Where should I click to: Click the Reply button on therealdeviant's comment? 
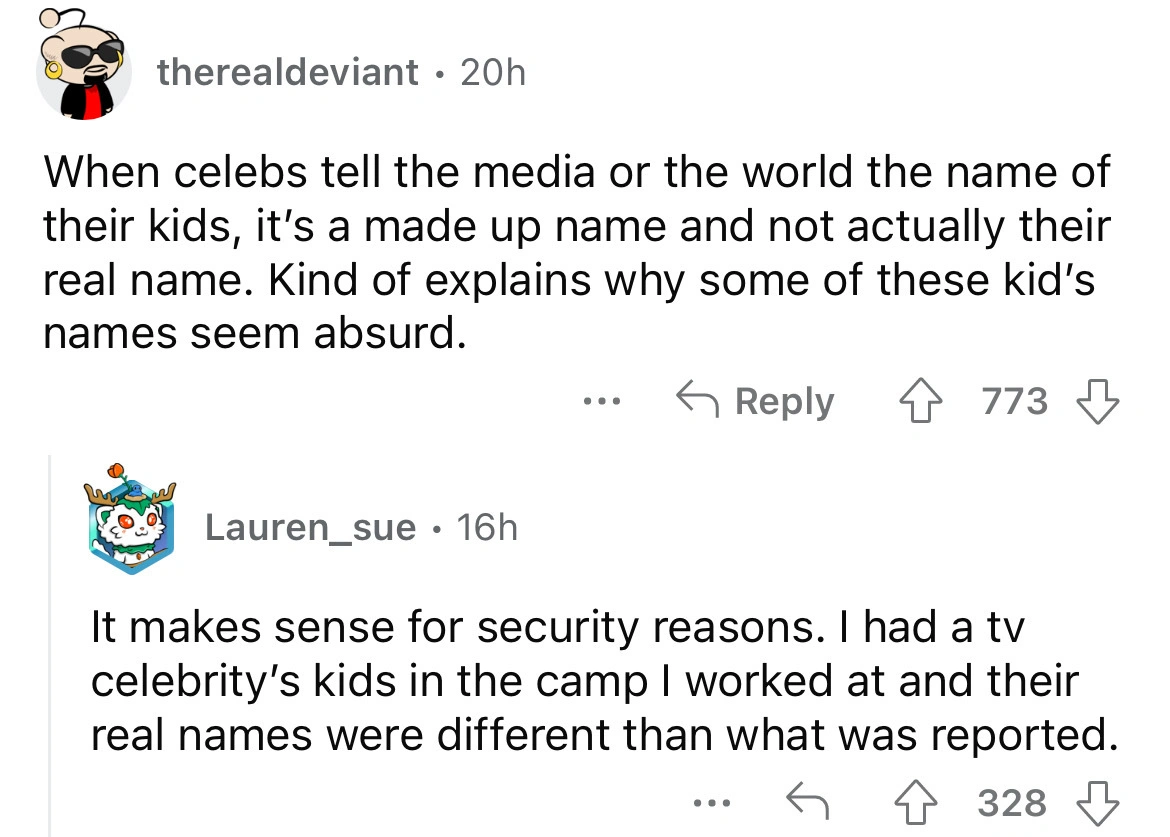tap(785, 401)
